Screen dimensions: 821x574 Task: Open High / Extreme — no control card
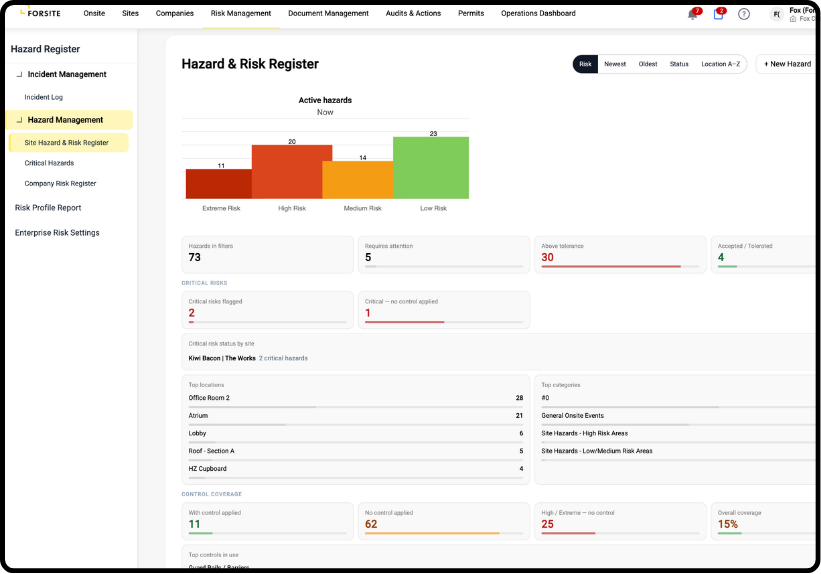click(x=620, y=522)
